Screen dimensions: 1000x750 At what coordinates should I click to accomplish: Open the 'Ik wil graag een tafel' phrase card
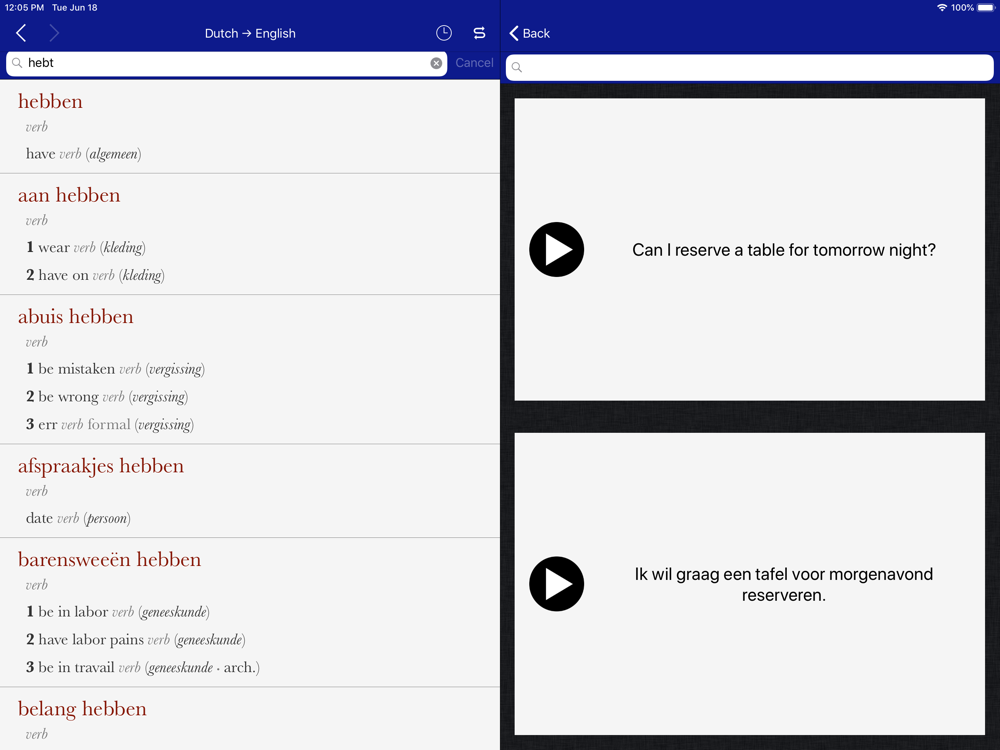click(749, 584)
